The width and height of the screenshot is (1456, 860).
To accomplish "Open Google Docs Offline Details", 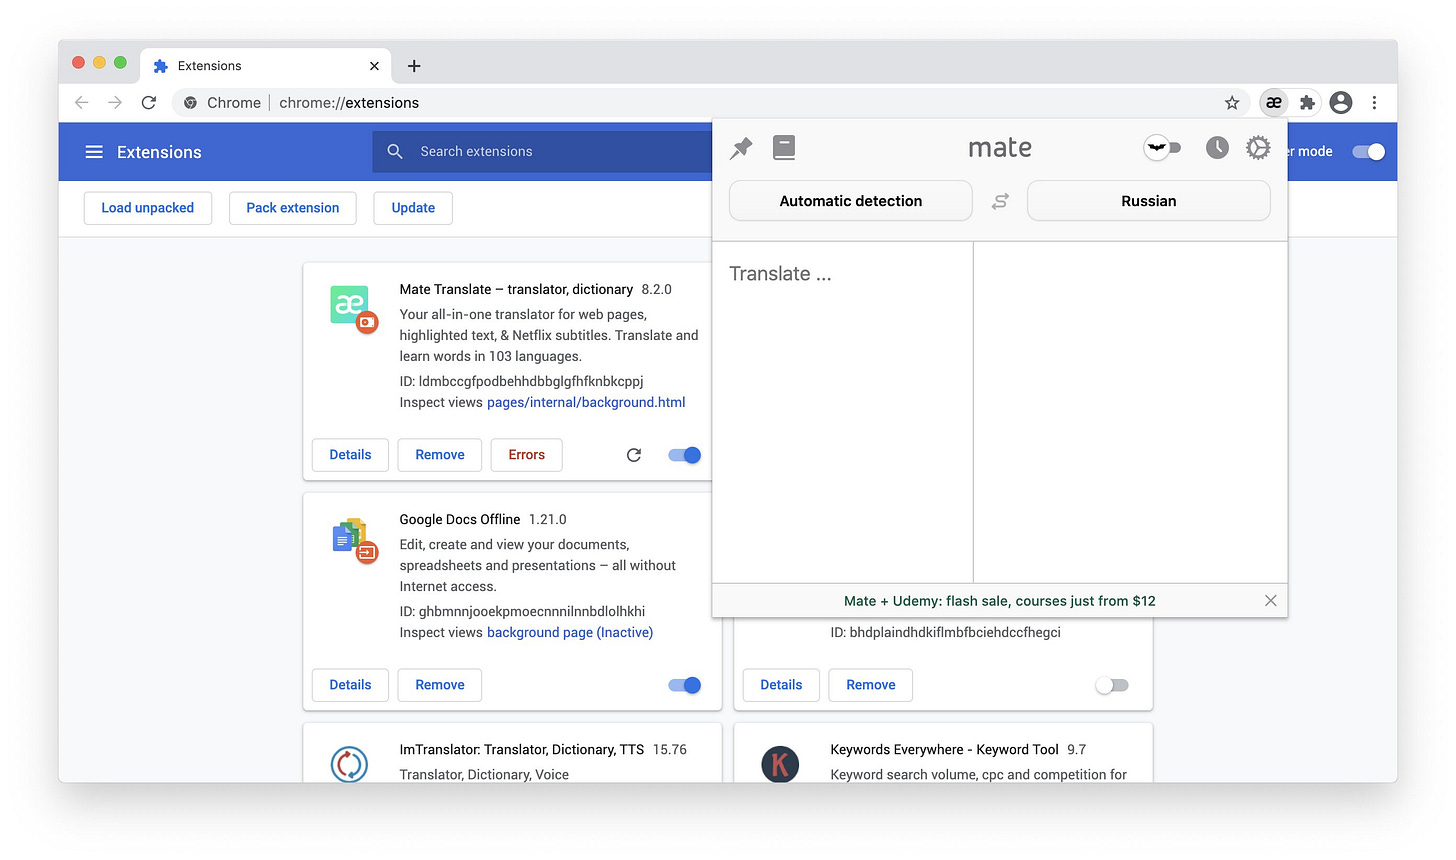I will tap(350, 685).
